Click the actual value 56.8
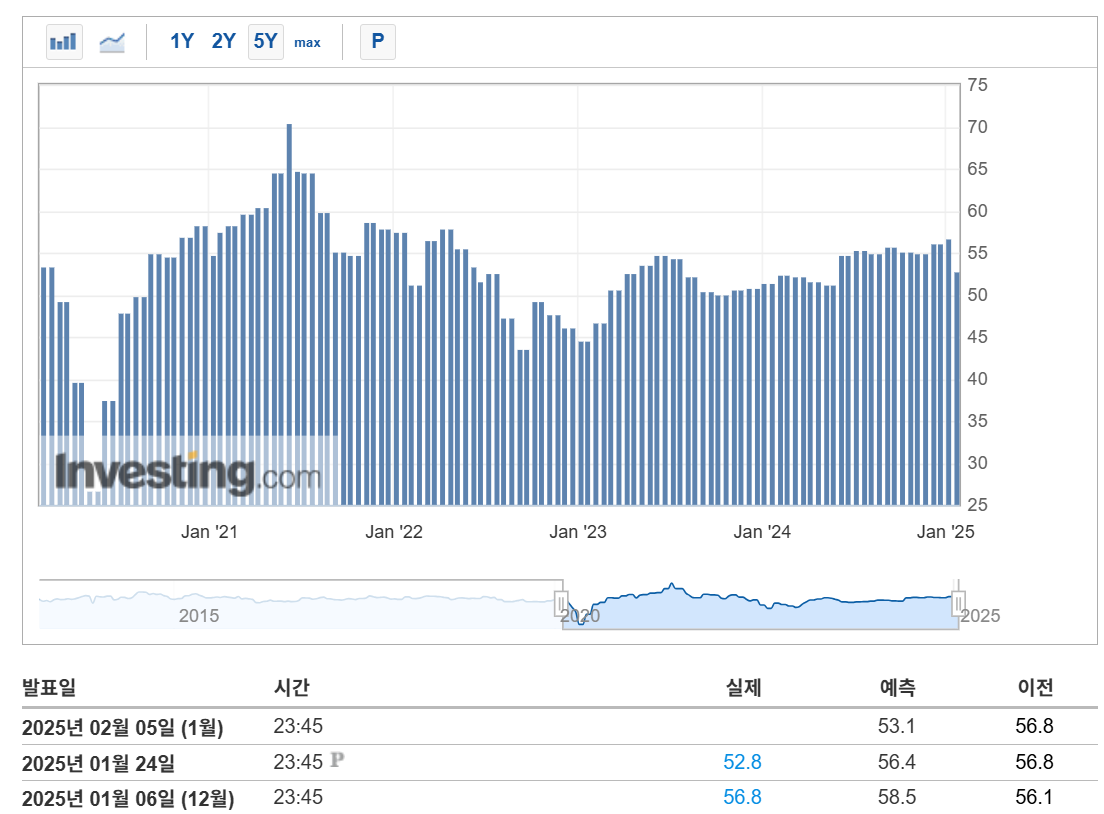The image size is (1104, 814). pyautogui.click(x=742, y=797)
